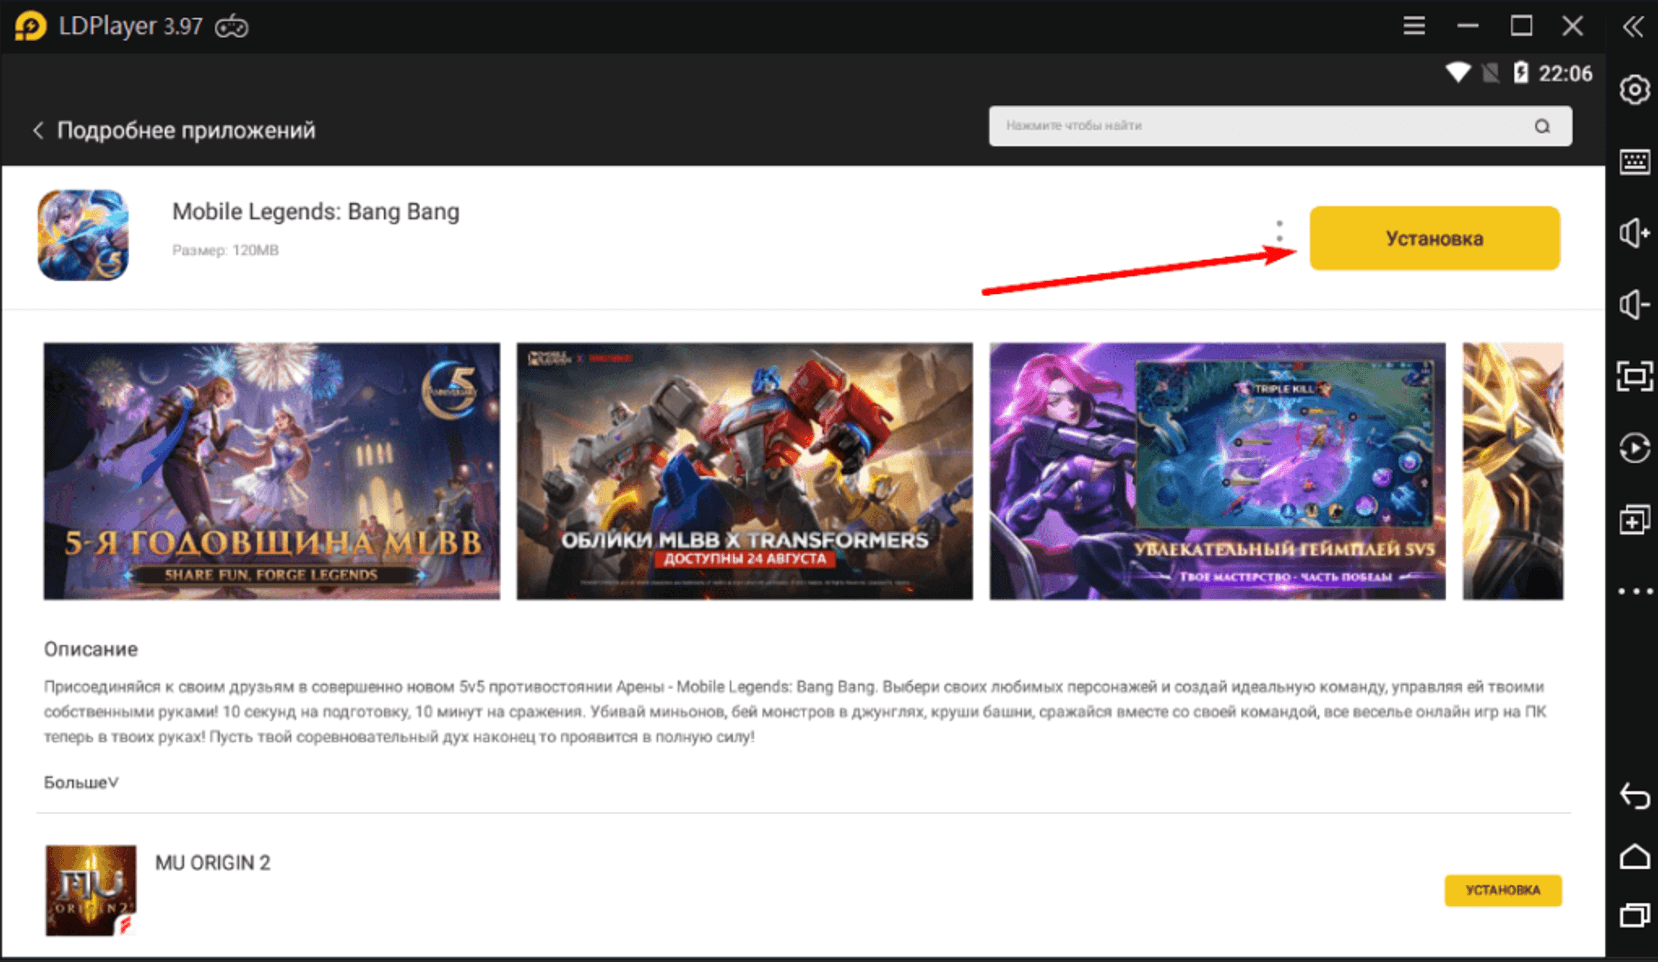
Task: Expand description with Больше link
Action: 81,782
